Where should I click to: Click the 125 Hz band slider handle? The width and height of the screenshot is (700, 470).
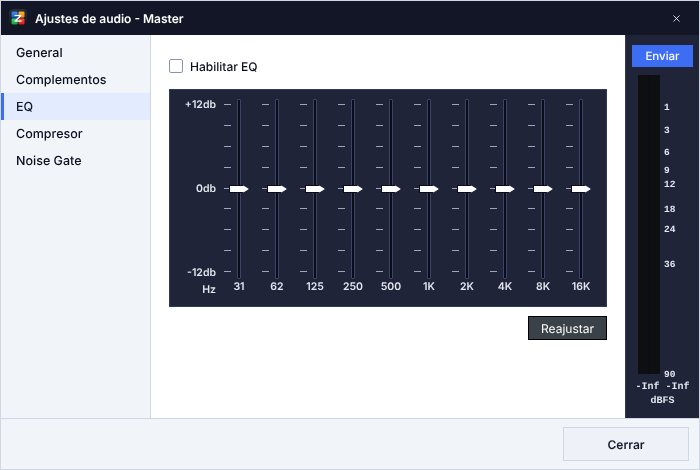click(x=315, y=189)
